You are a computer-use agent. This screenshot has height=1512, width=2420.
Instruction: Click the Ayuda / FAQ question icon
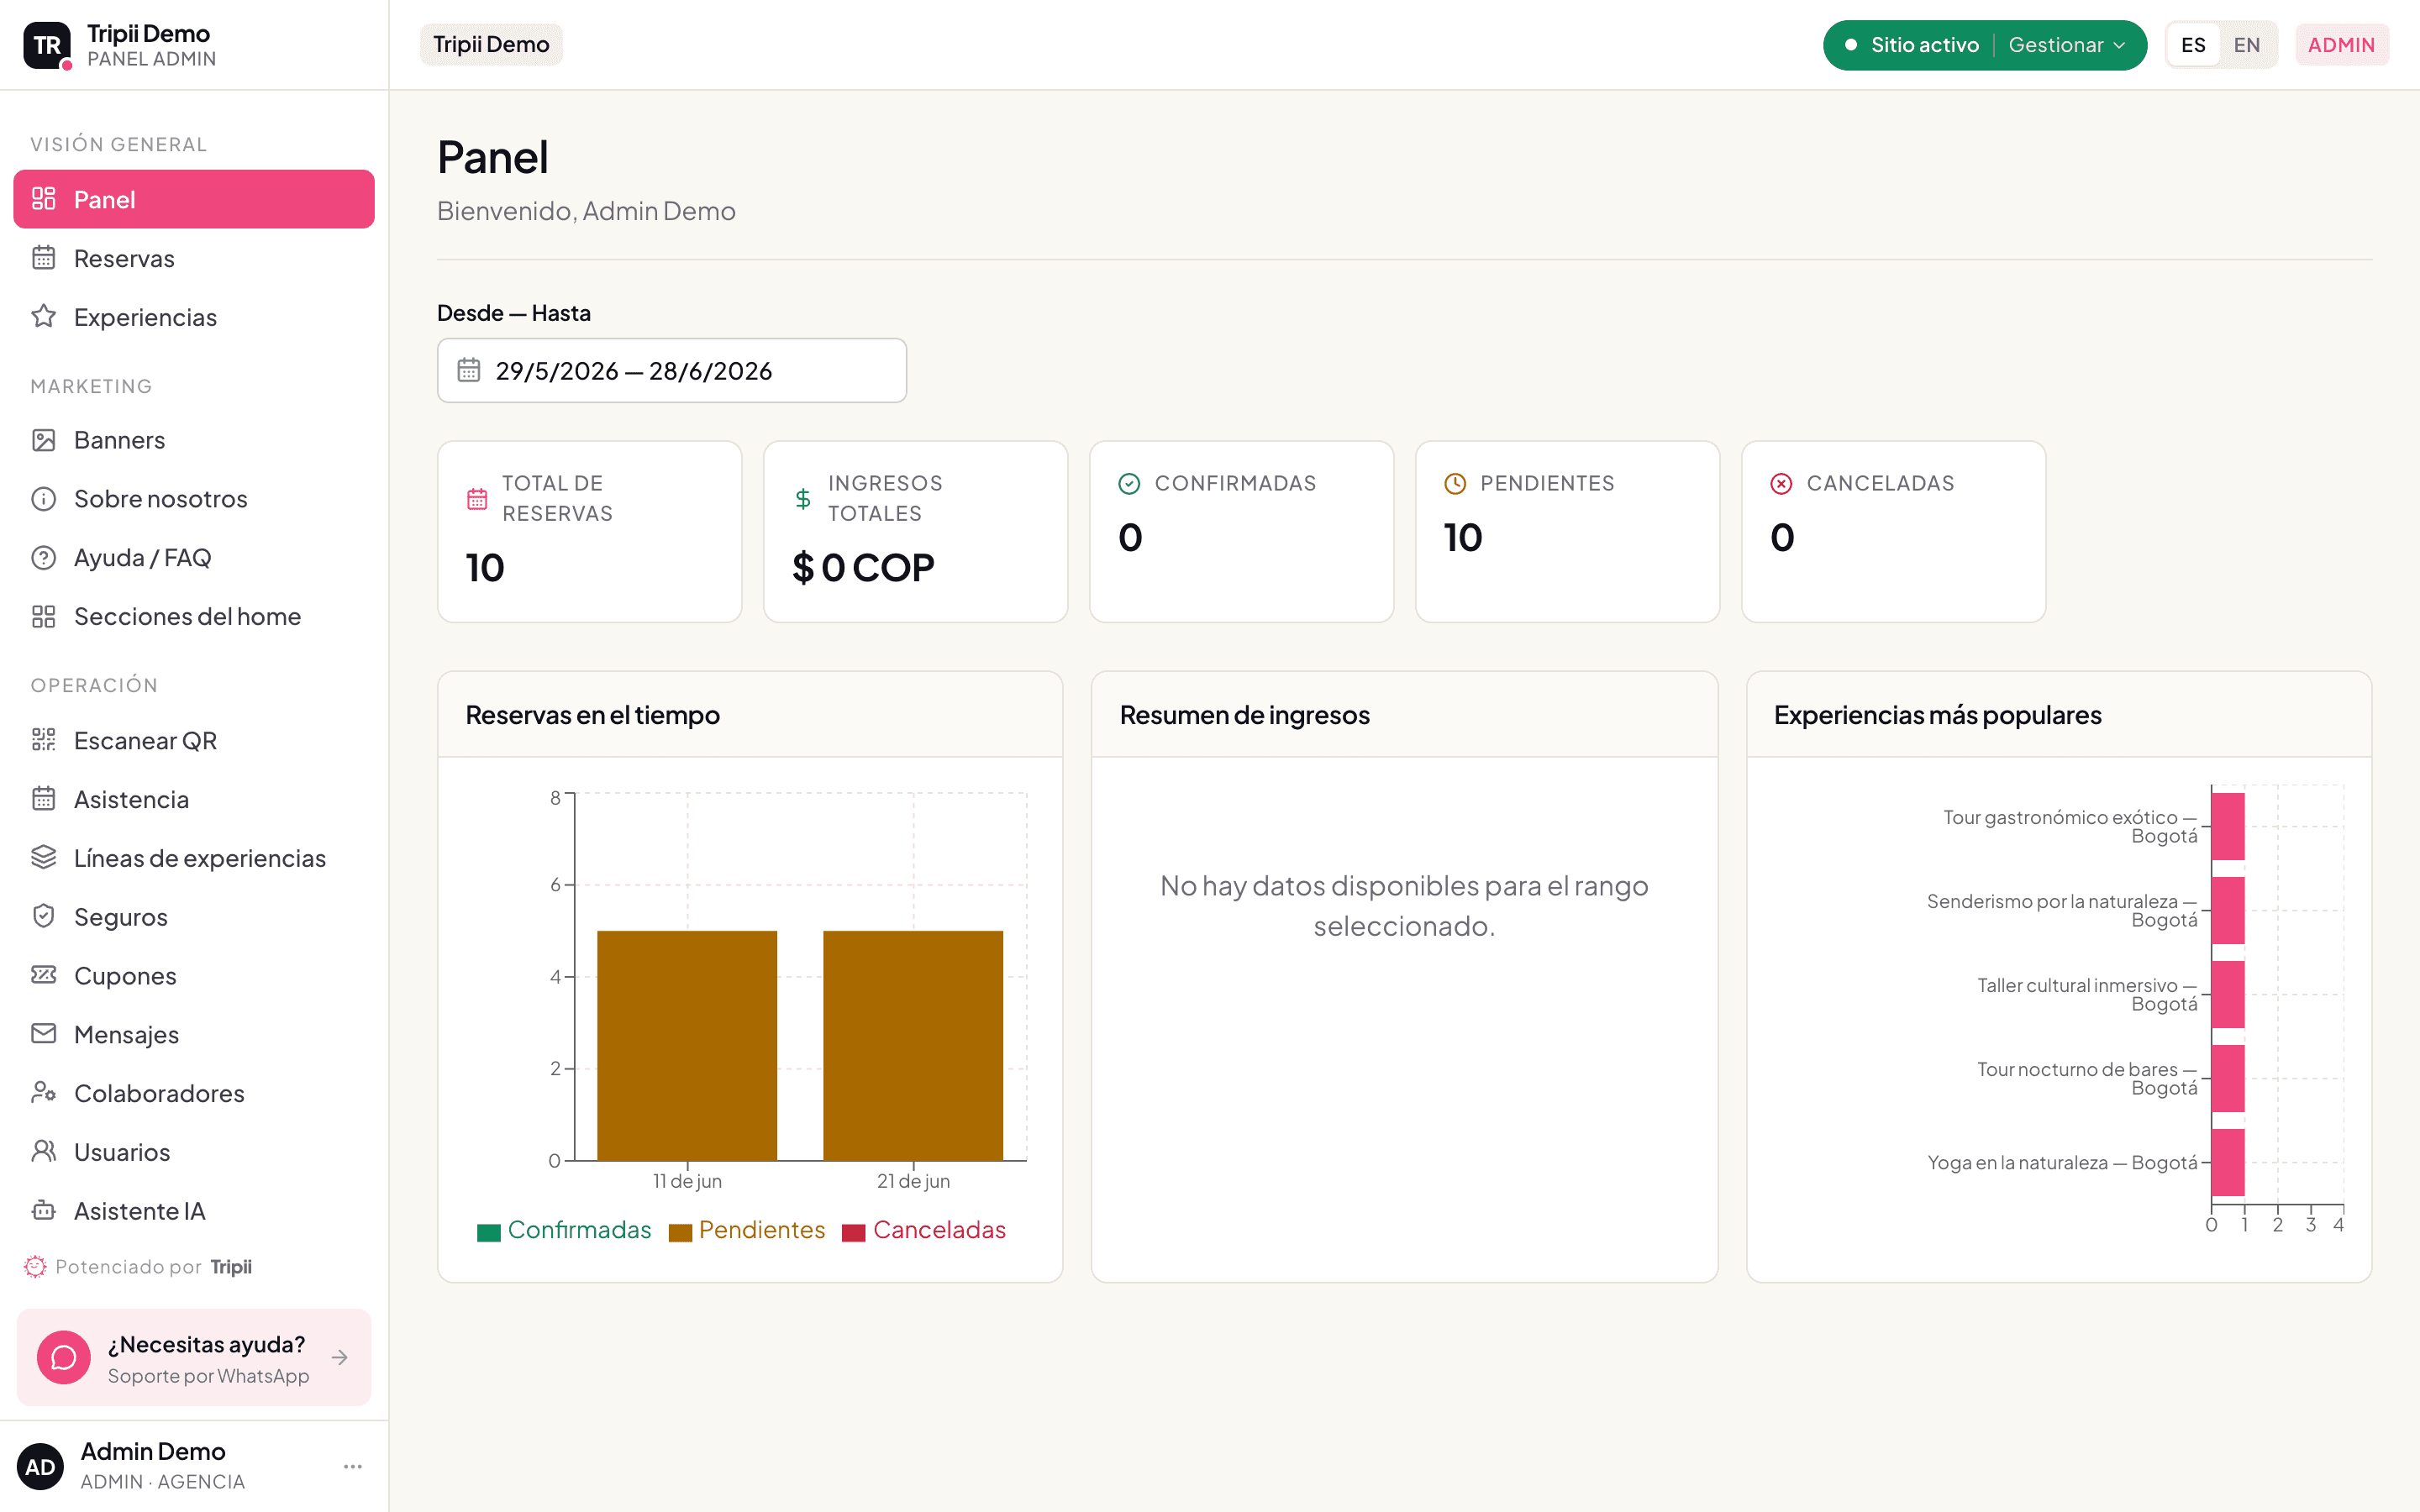(43, 557)
